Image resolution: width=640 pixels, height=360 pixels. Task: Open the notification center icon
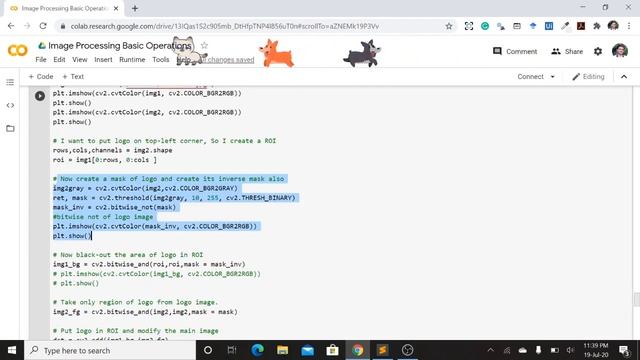pos(624,350)
